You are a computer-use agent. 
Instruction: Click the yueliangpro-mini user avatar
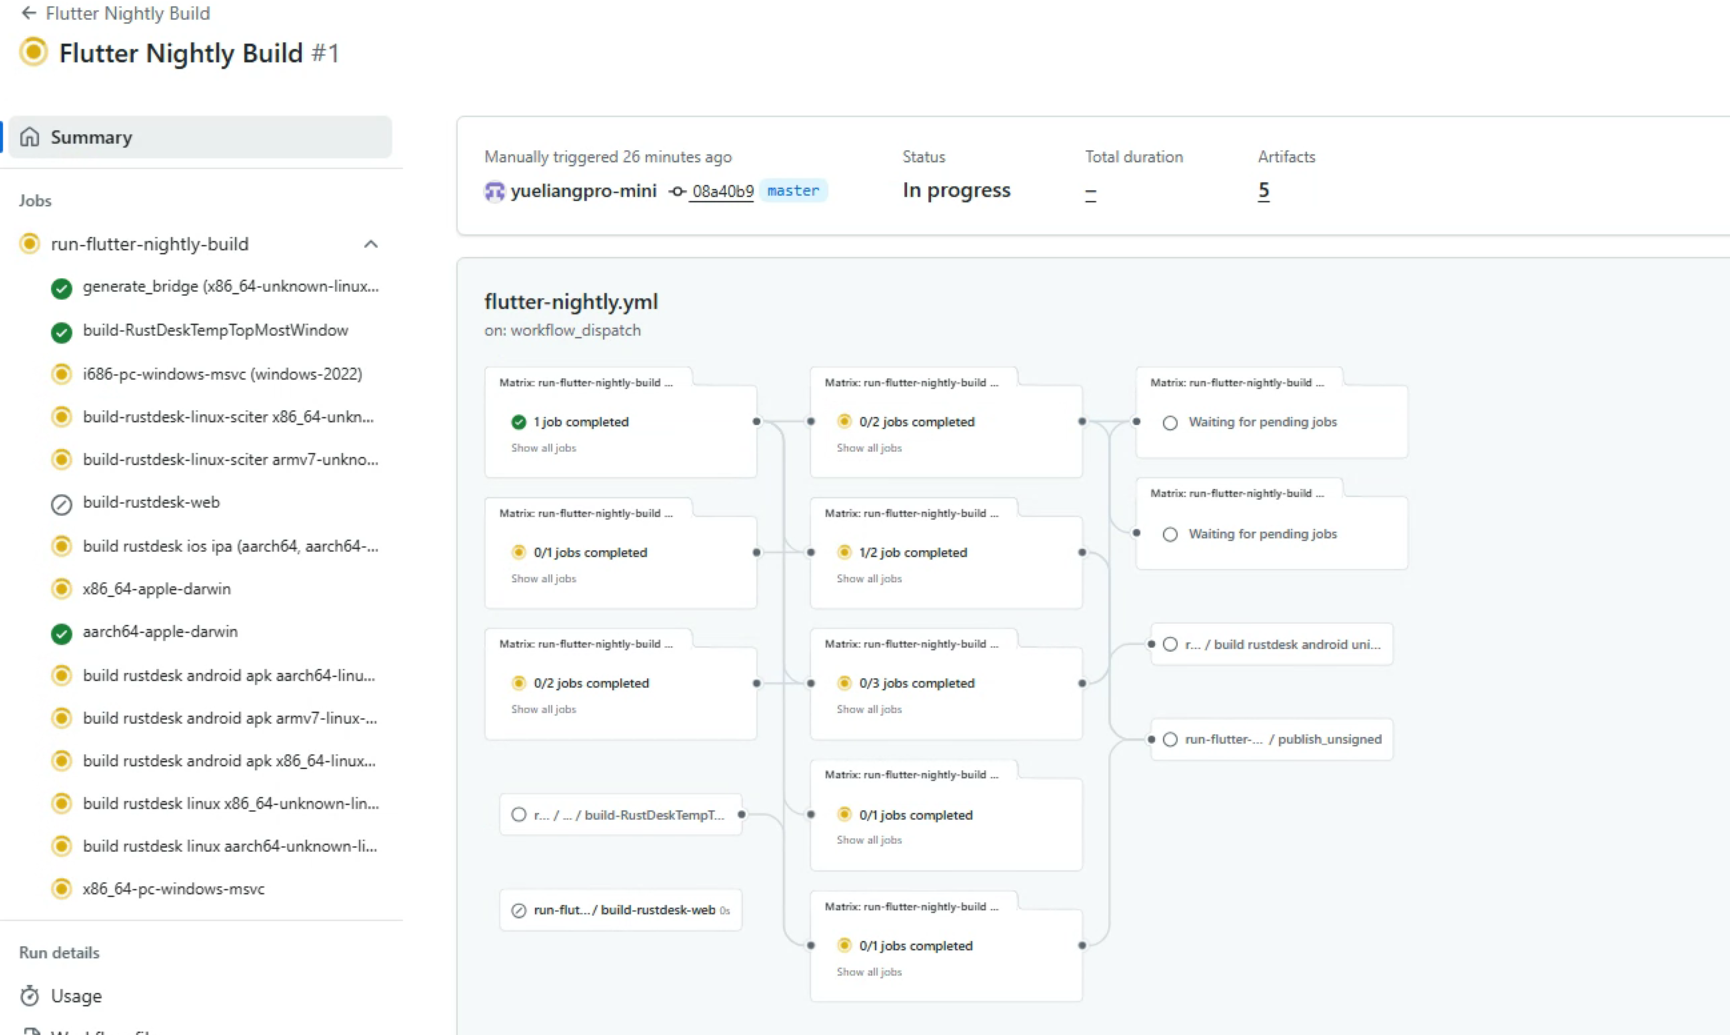click(494, 191)
